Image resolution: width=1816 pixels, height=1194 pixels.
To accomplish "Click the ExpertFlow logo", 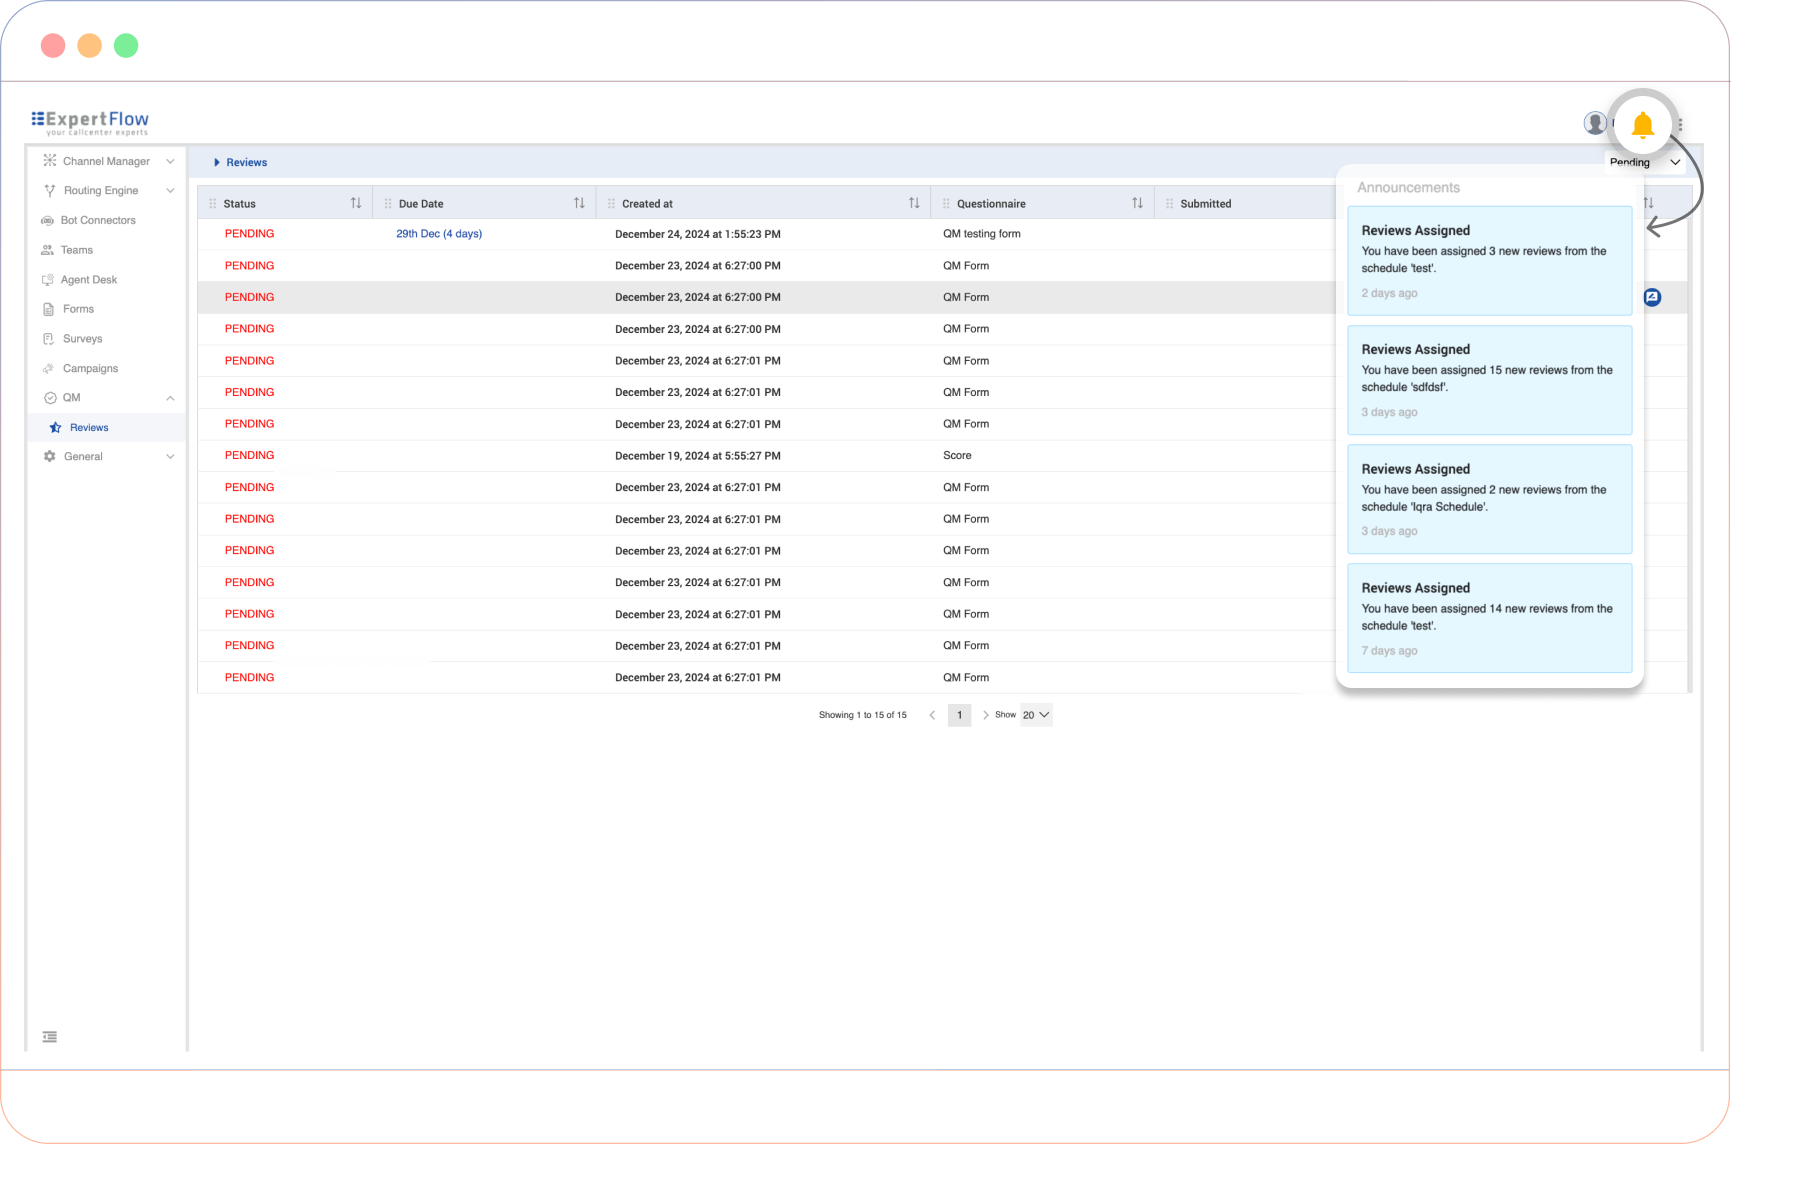I will click(x=90, y=122).
